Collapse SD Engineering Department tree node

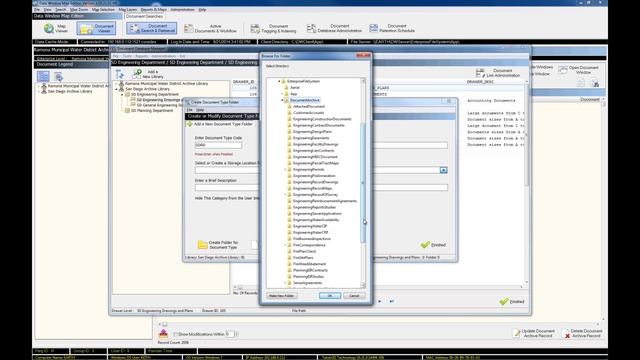click(122, 94)
